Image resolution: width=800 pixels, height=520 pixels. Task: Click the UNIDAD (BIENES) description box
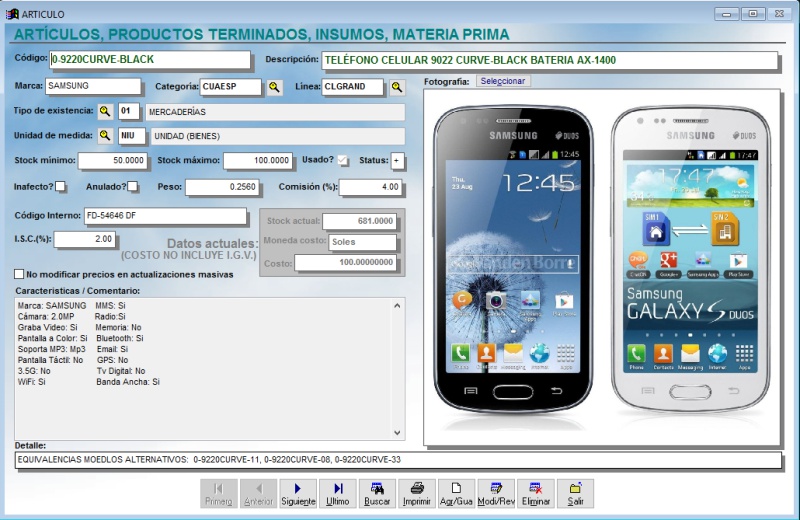(x=276, y=136)
